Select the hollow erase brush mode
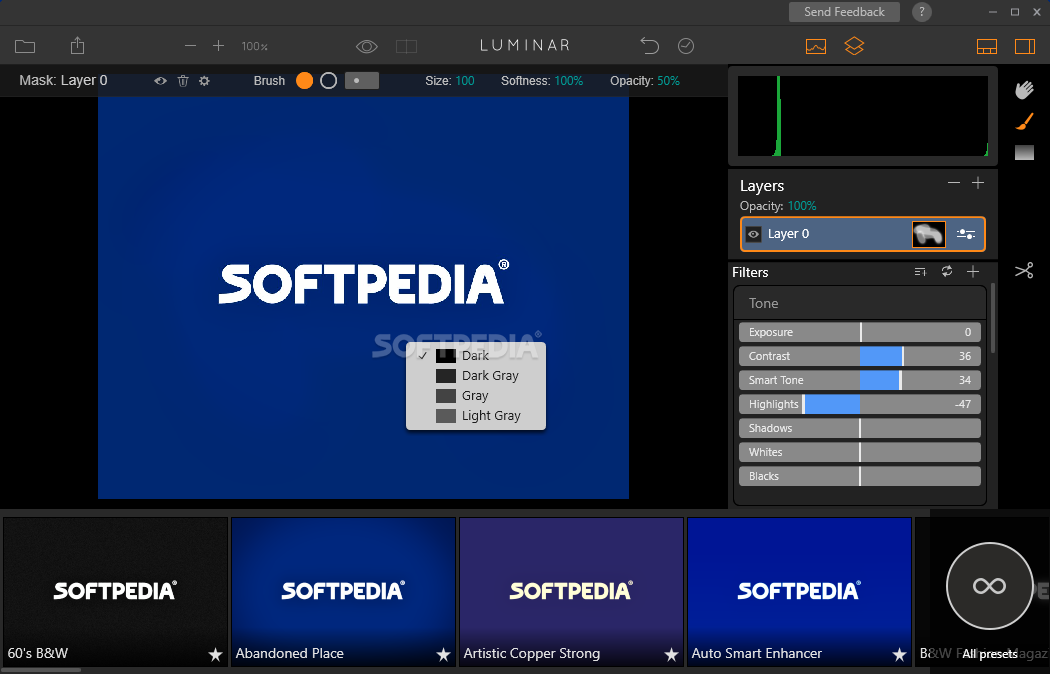The height and width of the screenshot is (674, 1050). 329,81
